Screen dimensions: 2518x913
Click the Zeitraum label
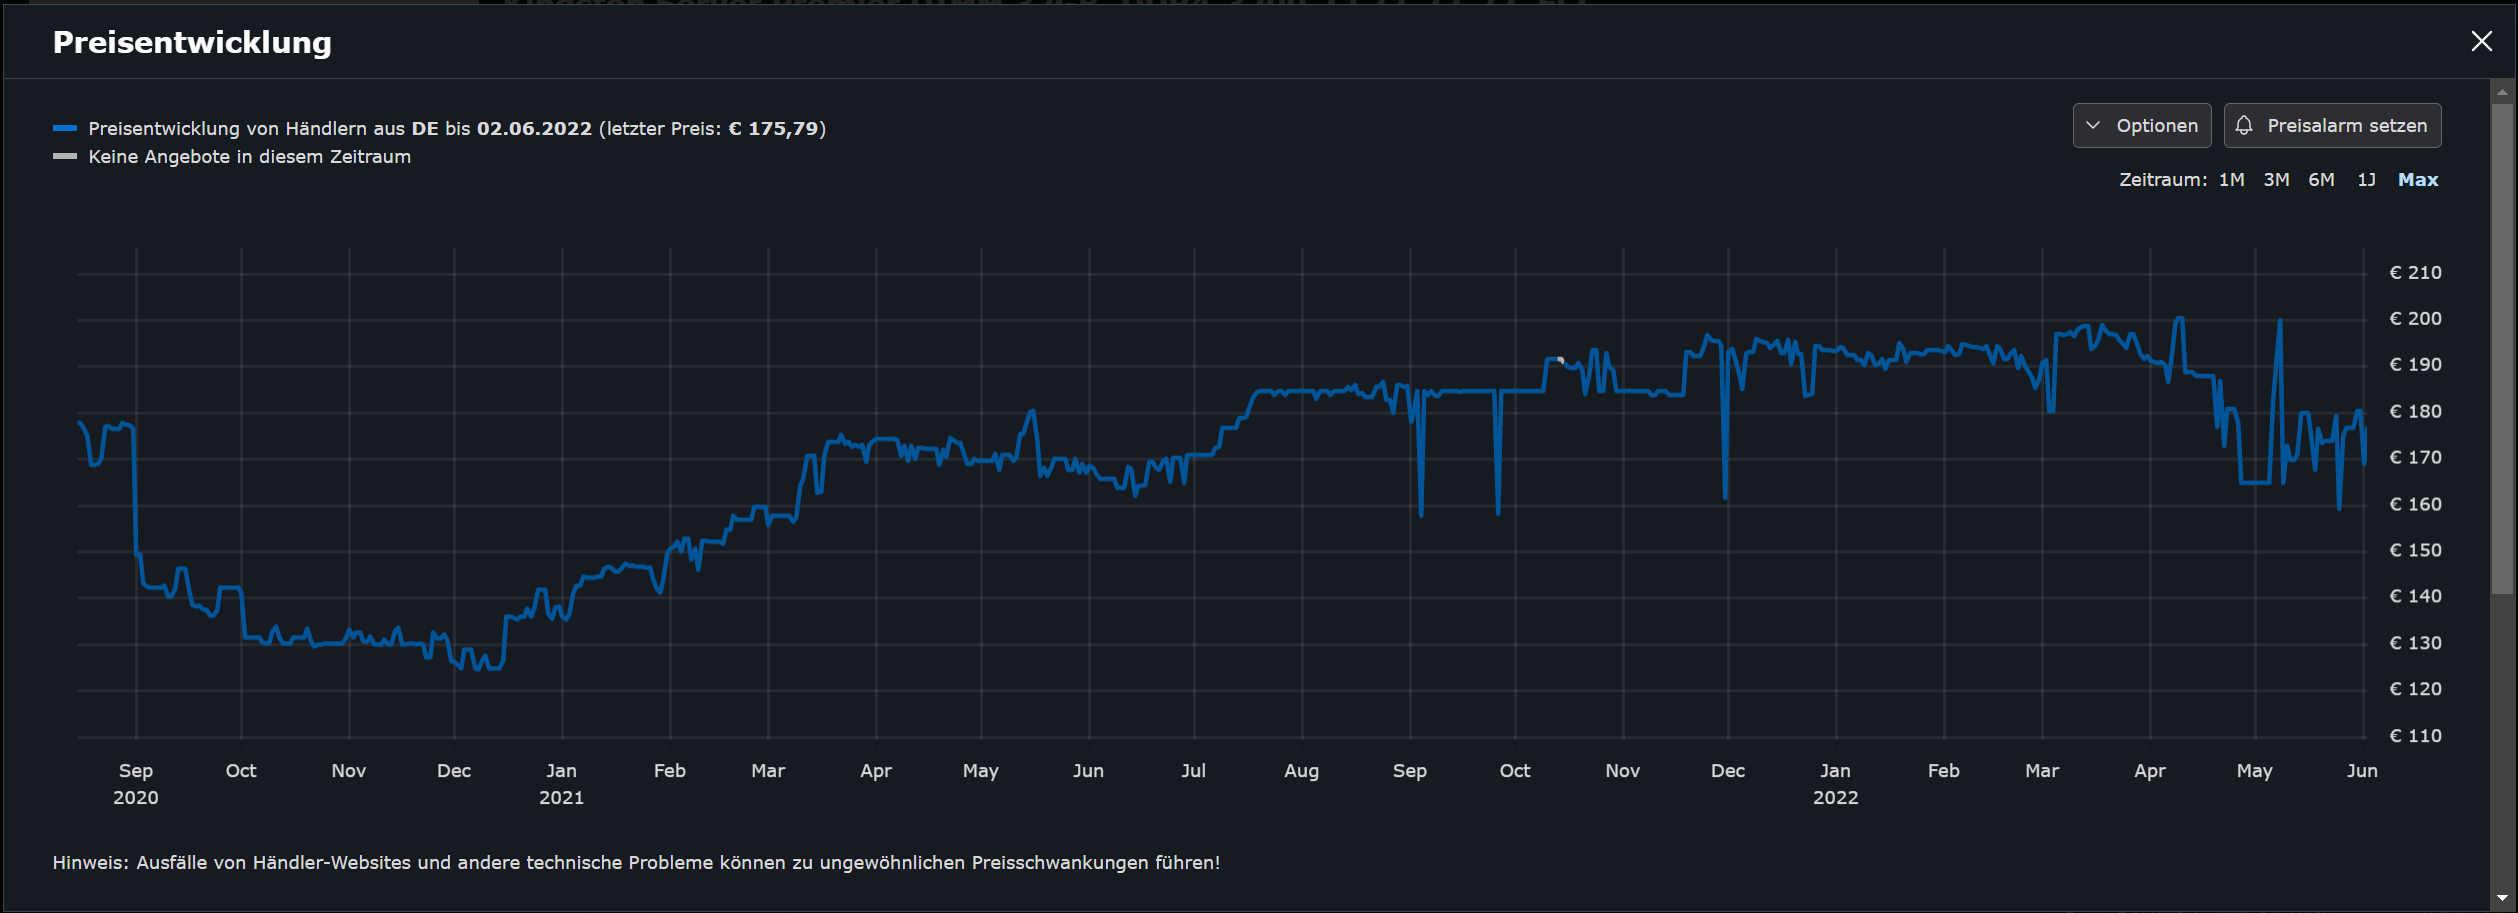(2163, 180)
